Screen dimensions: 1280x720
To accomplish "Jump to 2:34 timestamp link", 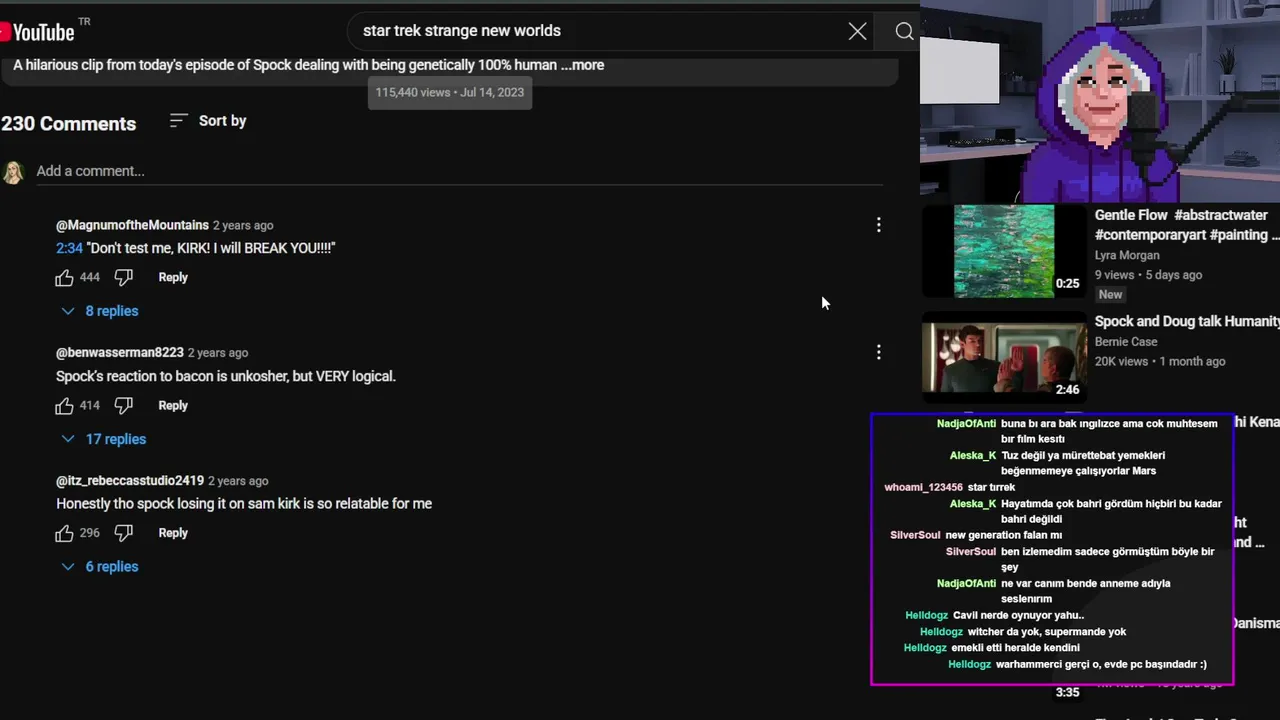I will click(69, 248).
